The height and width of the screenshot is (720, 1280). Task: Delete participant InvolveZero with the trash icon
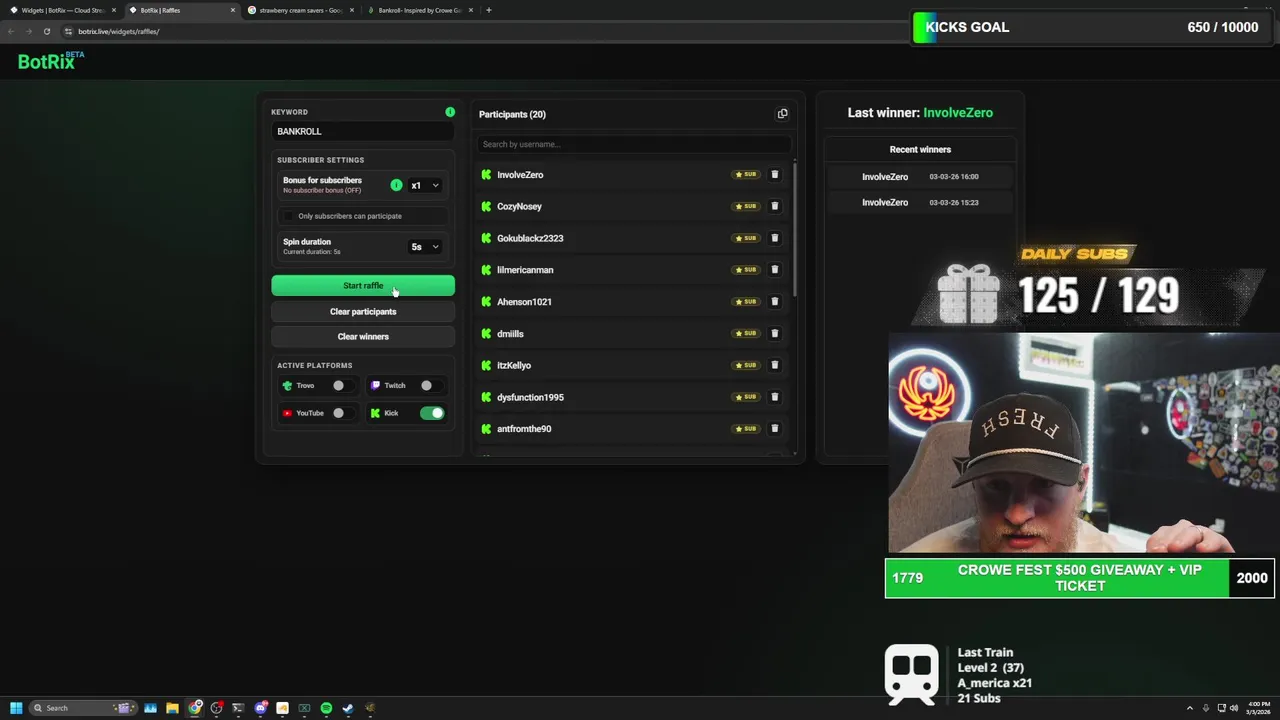pyautogui.click(x=774, y=174)
